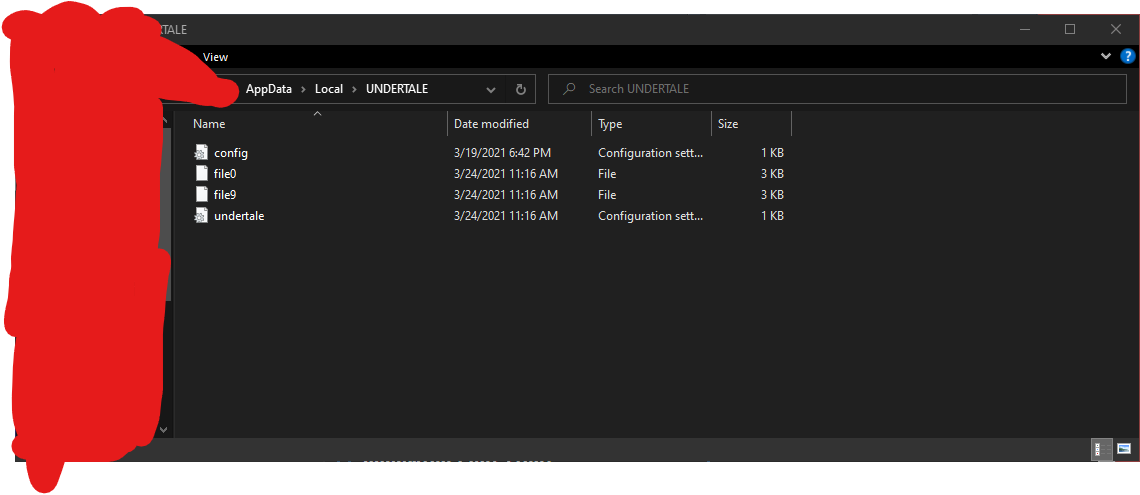Expand the ribbon with the chevron
The width and height of the screenshot is (1140, 495).
(x=1106, y=57)
